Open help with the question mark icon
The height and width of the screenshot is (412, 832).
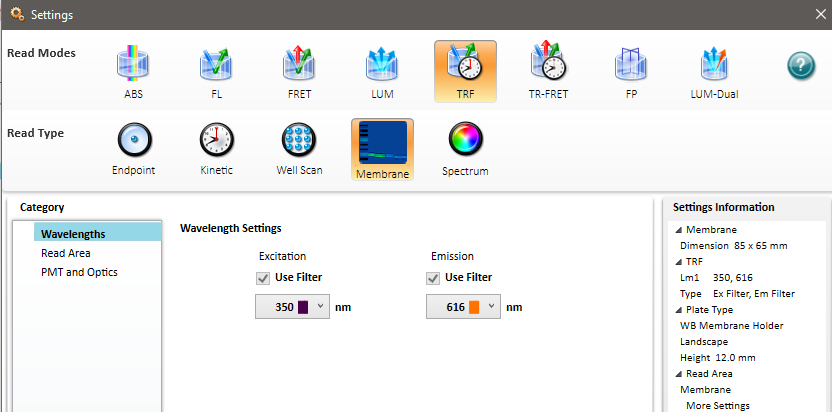pyautogui.click(x=801, y=66)
